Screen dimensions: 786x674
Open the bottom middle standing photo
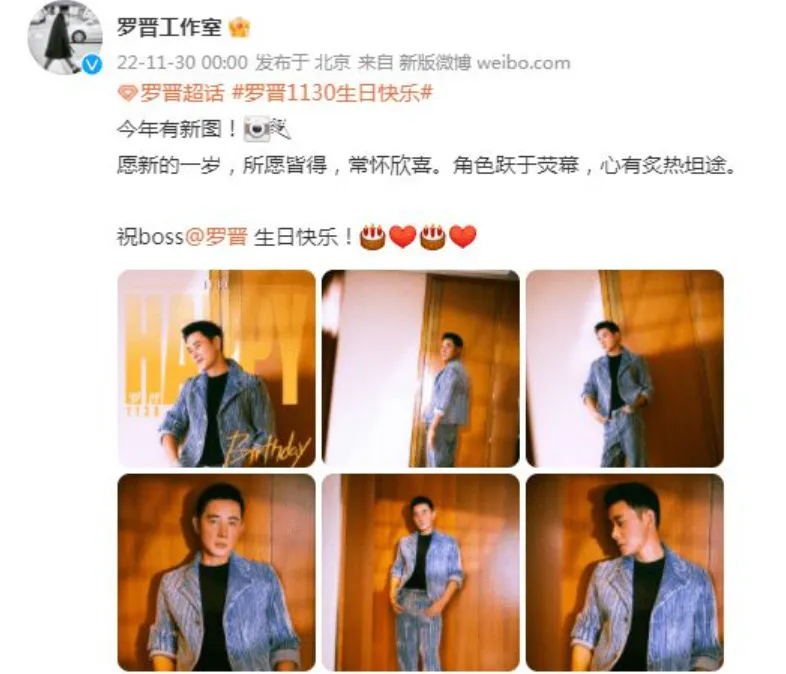421,572
